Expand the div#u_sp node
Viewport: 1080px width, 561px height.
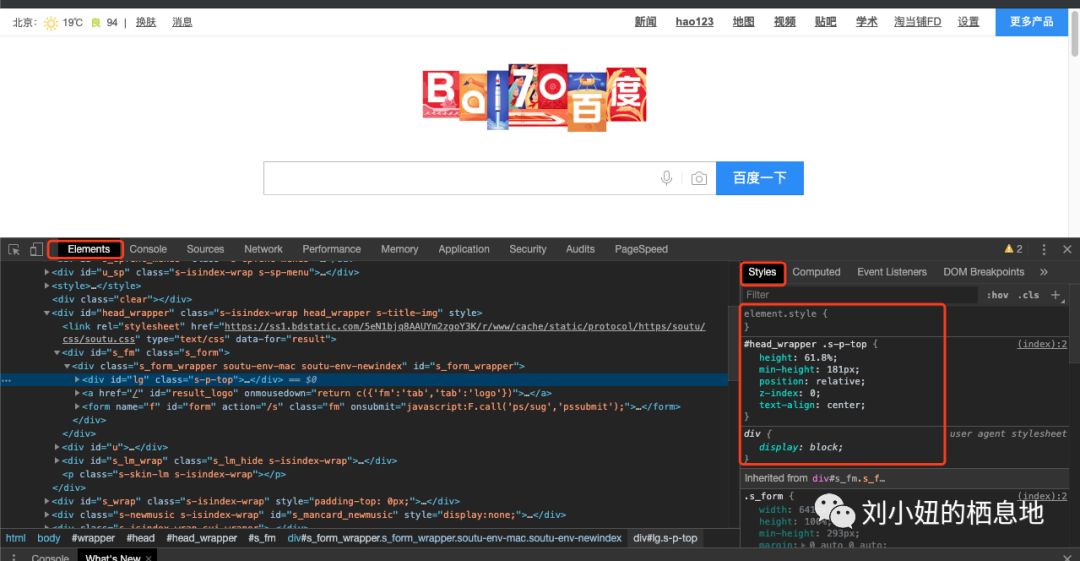pos(47,272)
